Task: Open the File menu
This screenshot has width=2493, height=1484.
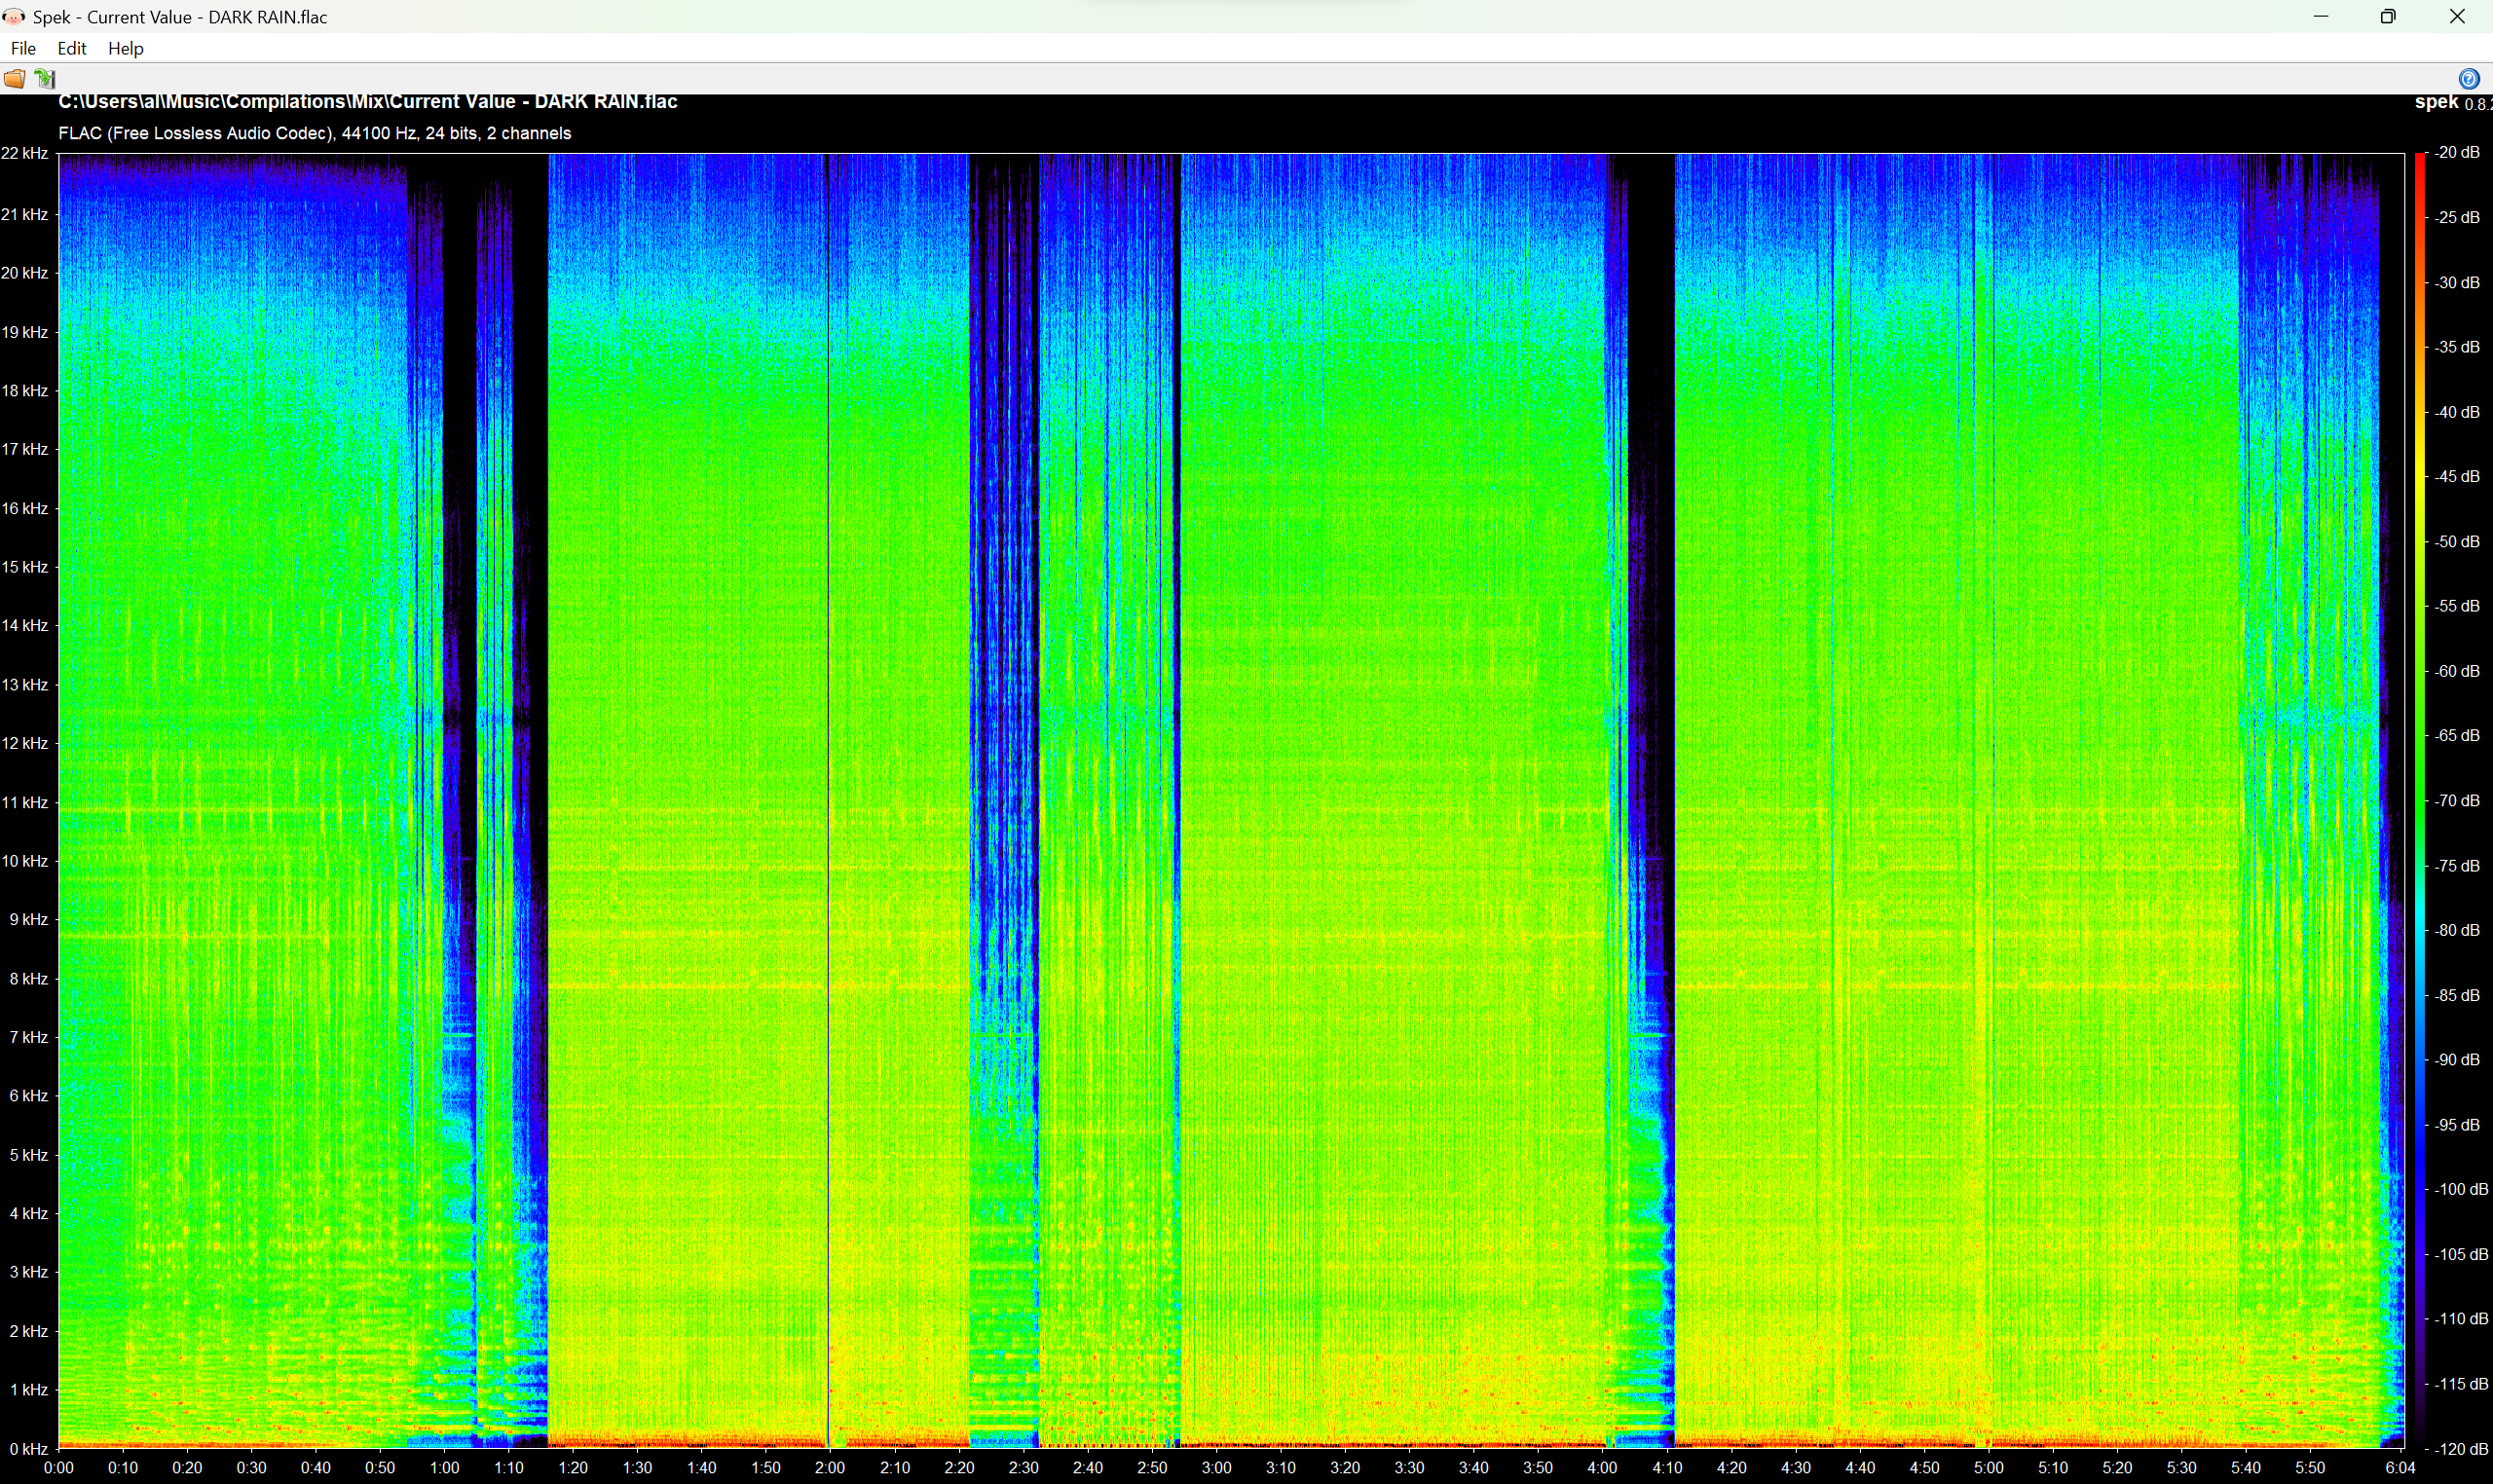Action: (x=23, y=48)
